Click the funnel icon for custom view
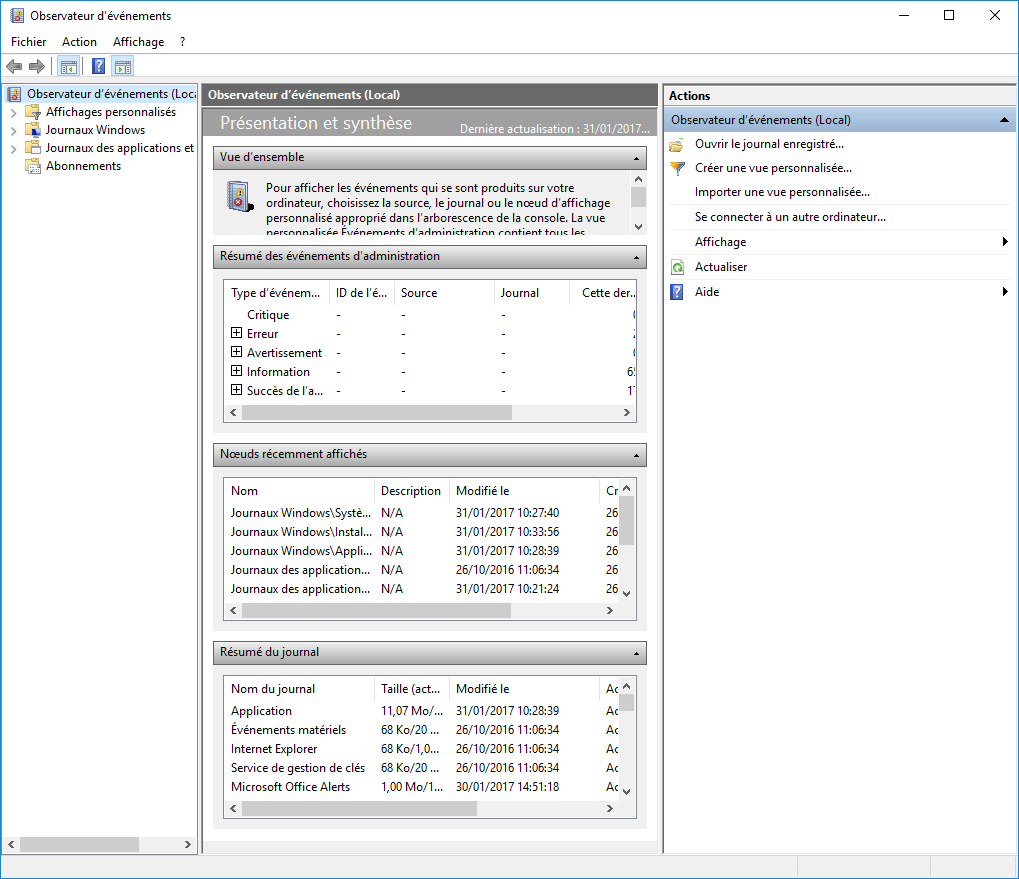This screenshot has width=1019, height=879. coord(677,168)
